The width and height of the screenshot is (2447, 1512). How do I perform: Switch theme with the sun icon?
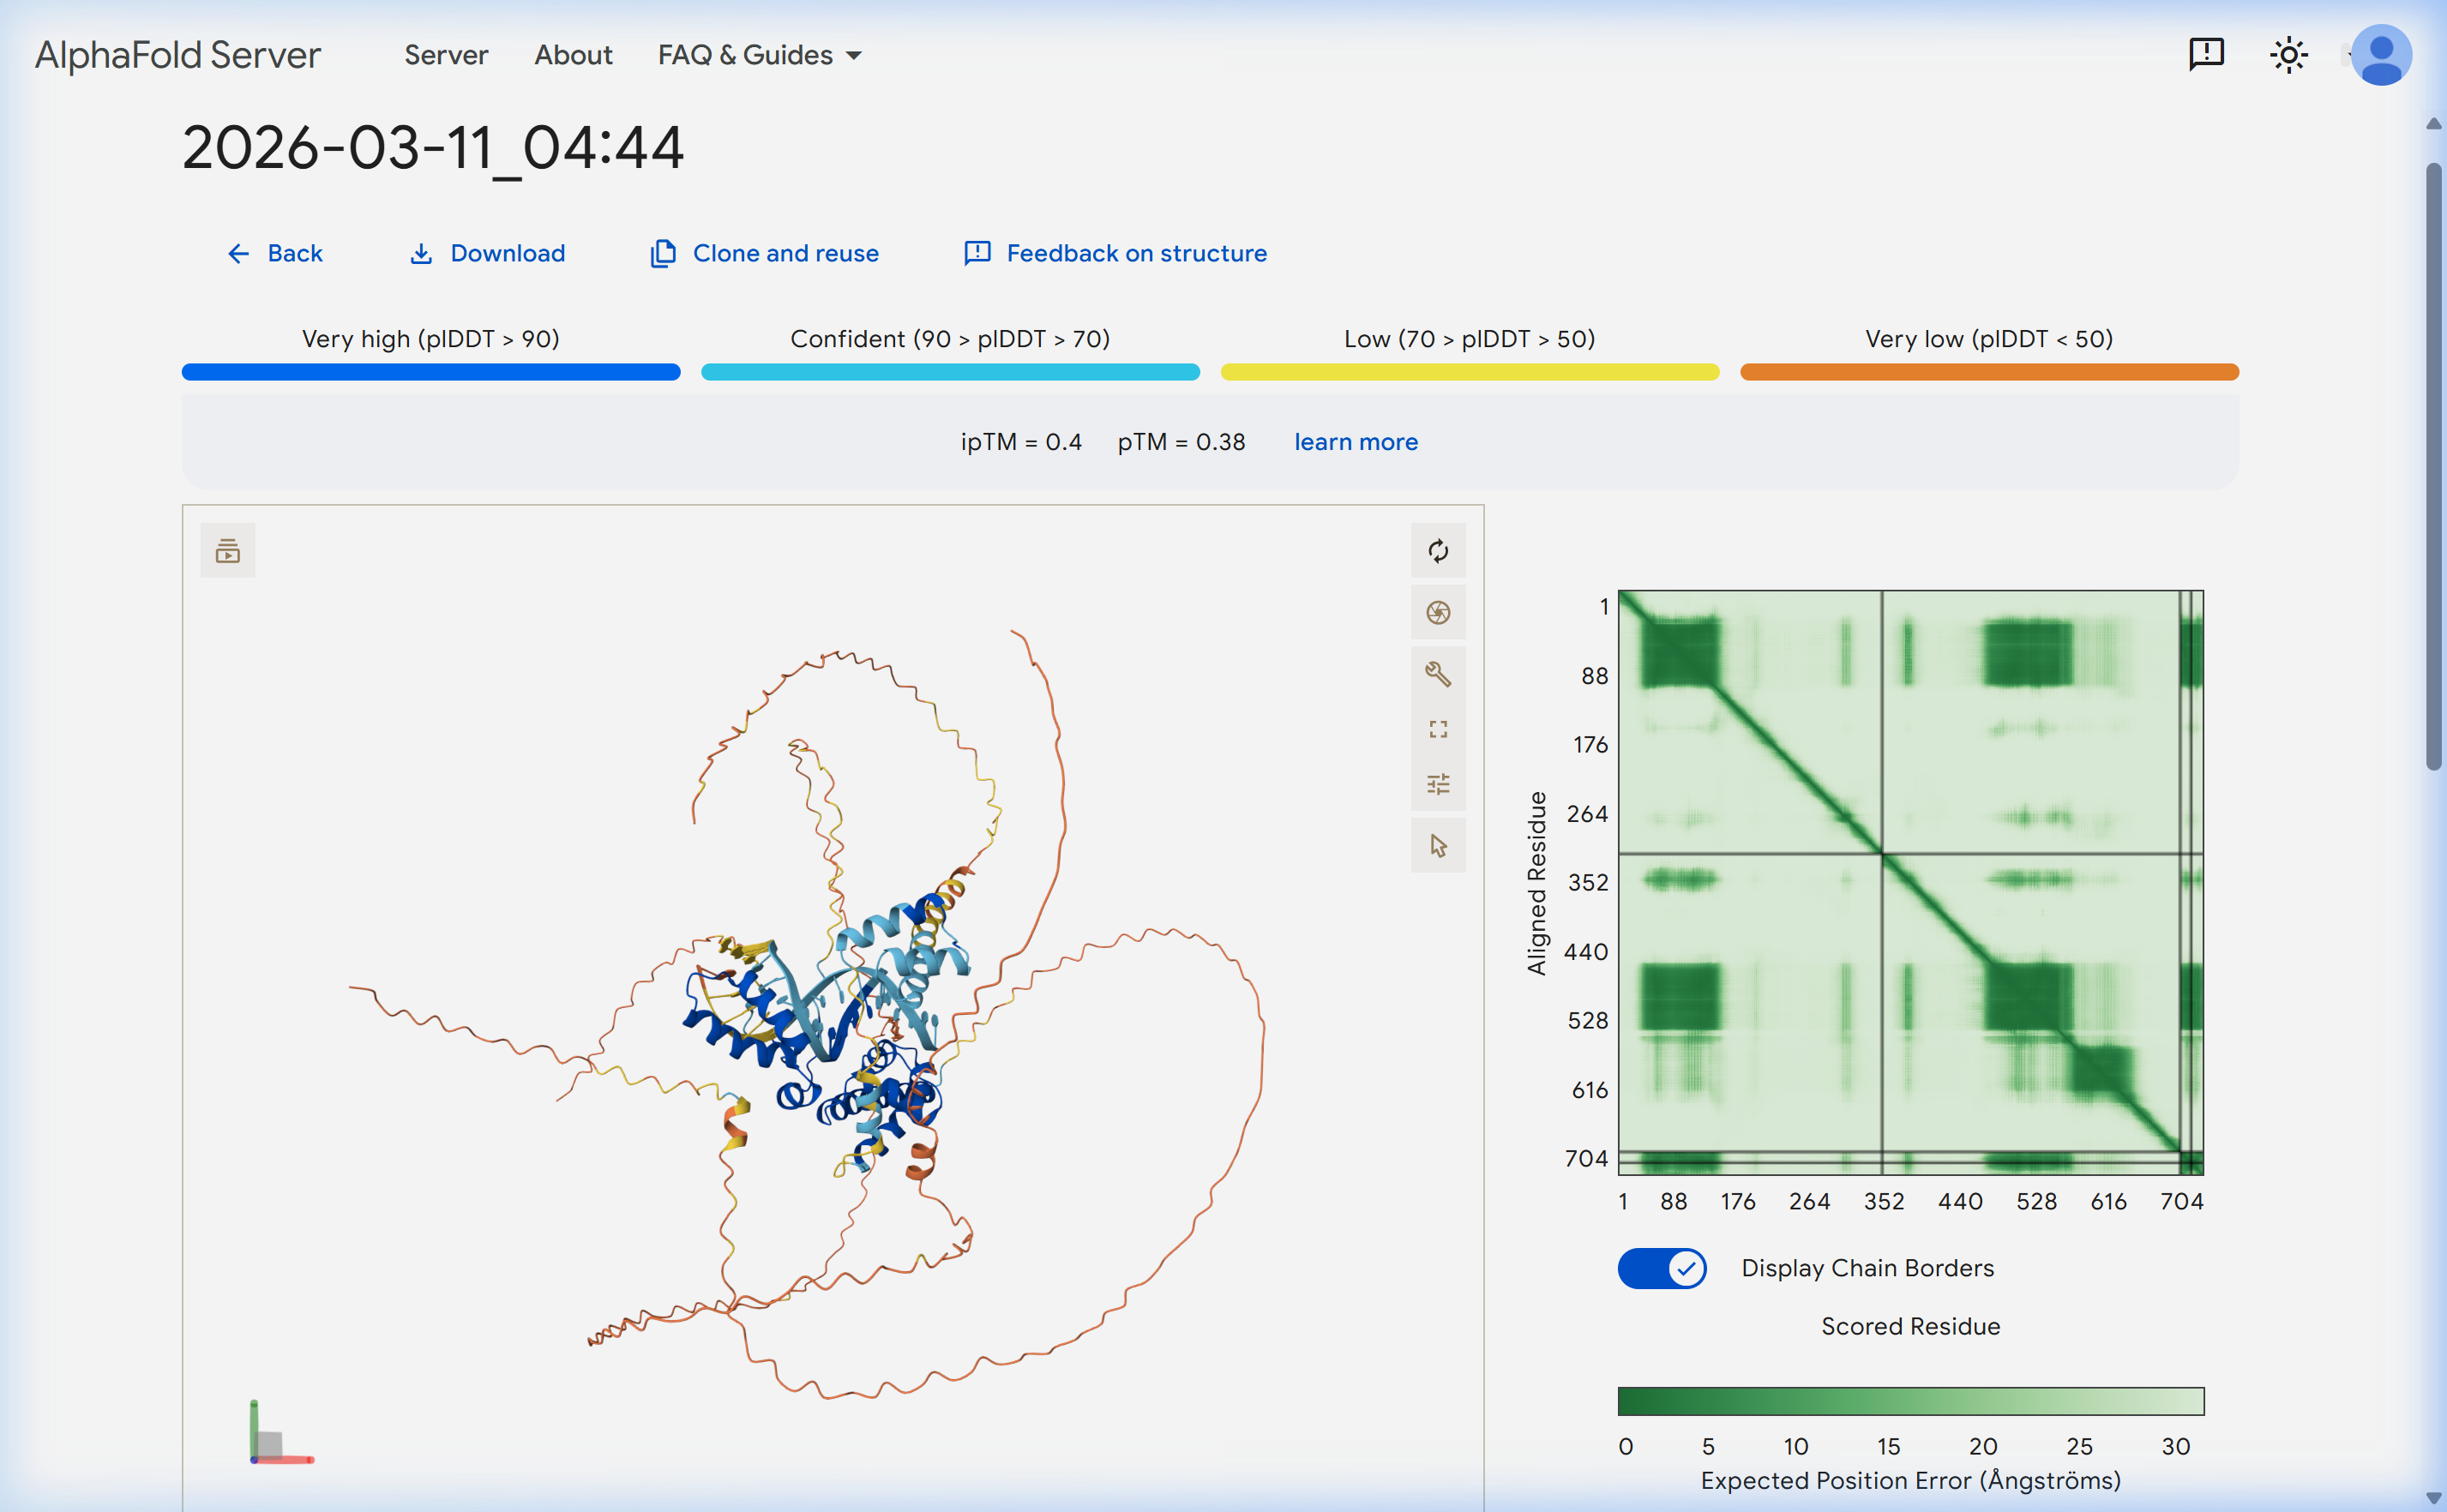pos(2288,54)
